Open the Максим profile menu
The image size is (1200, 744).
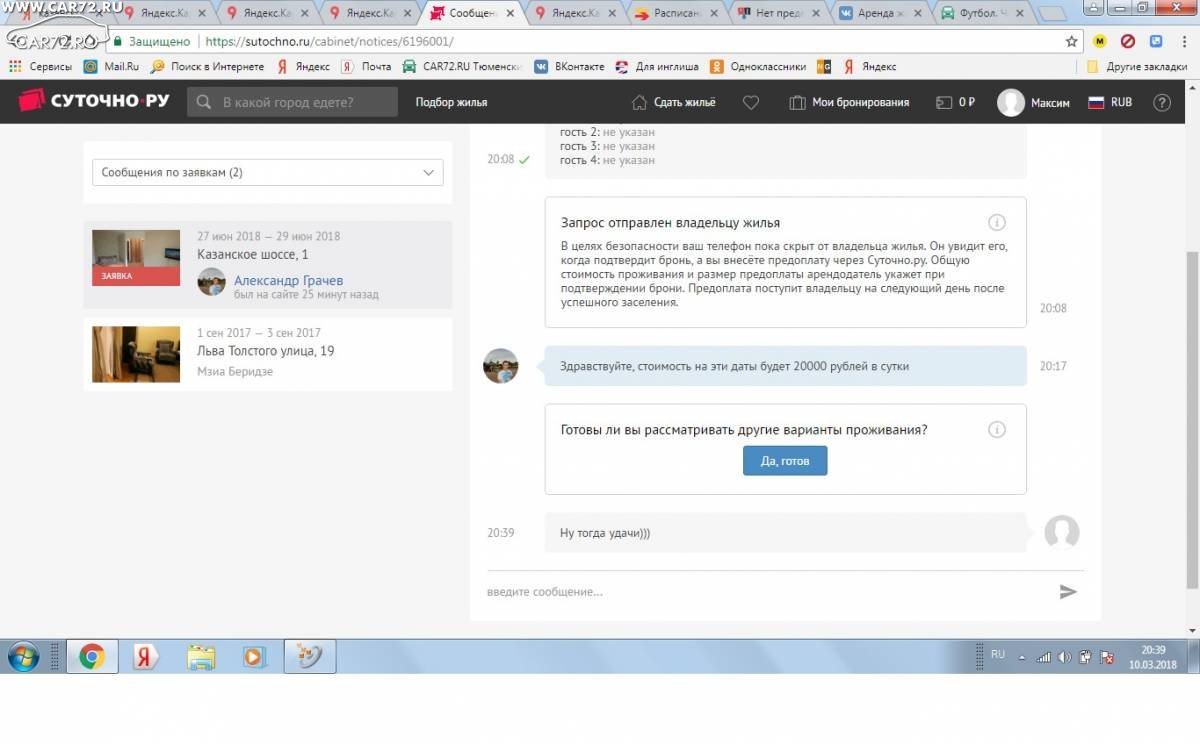point(1034,102)
